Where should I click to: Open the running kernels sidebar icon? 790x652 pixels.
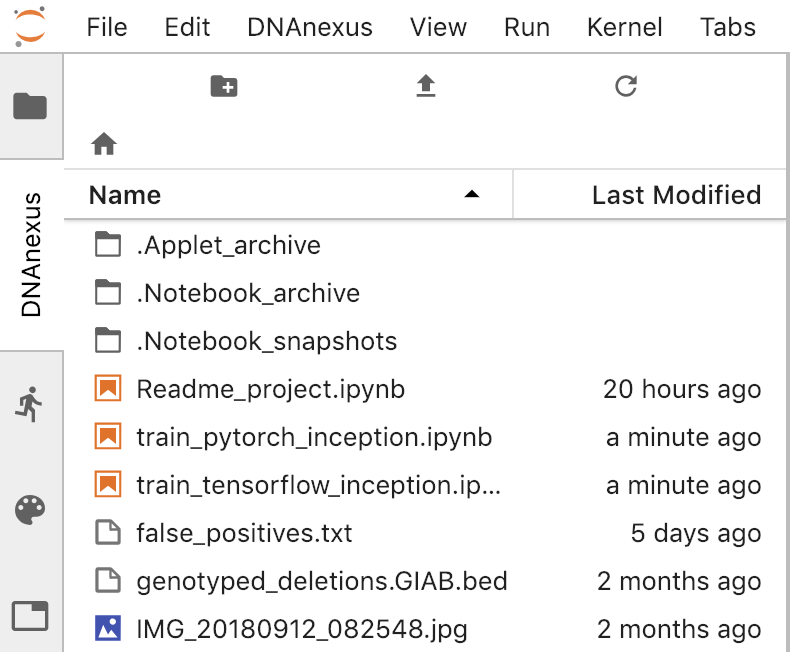(x=31, y=404)
